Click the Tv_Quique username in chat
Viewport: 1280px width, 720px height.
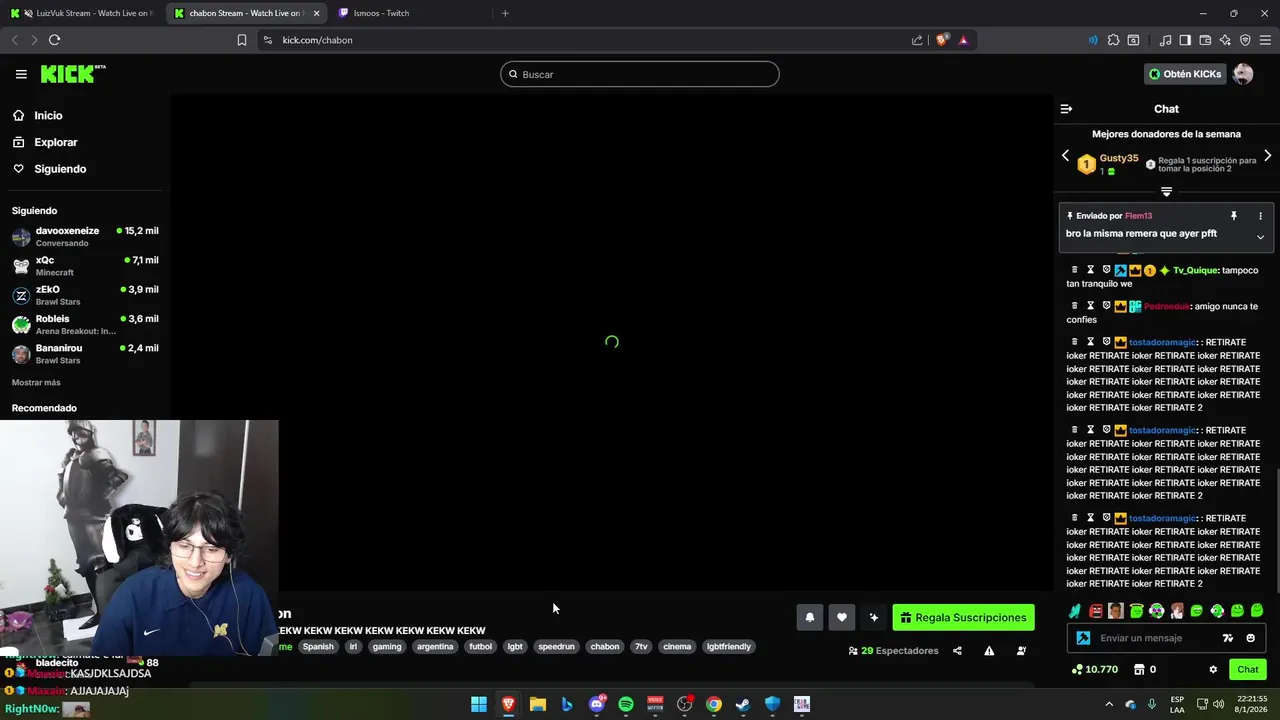pos(1195,271)
